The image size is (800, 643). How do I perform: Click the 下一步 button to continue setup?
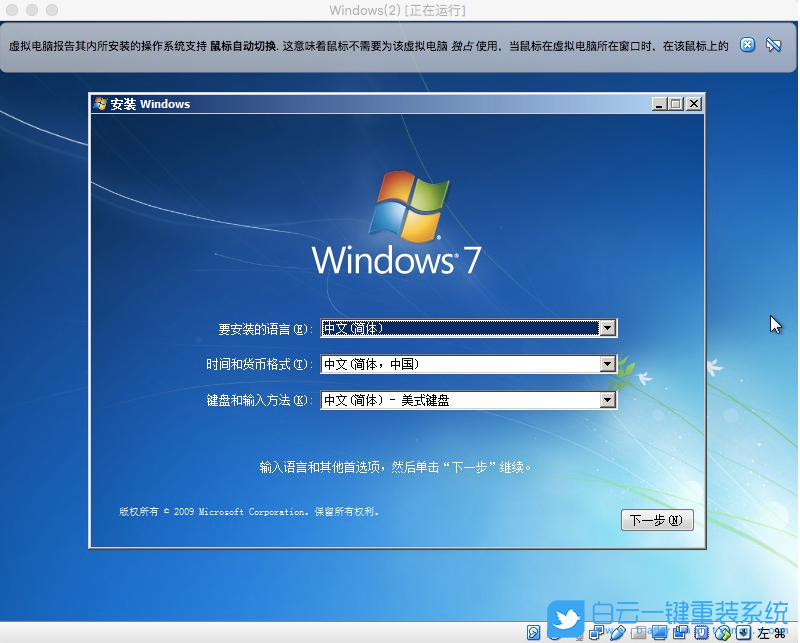pos(657,520)
